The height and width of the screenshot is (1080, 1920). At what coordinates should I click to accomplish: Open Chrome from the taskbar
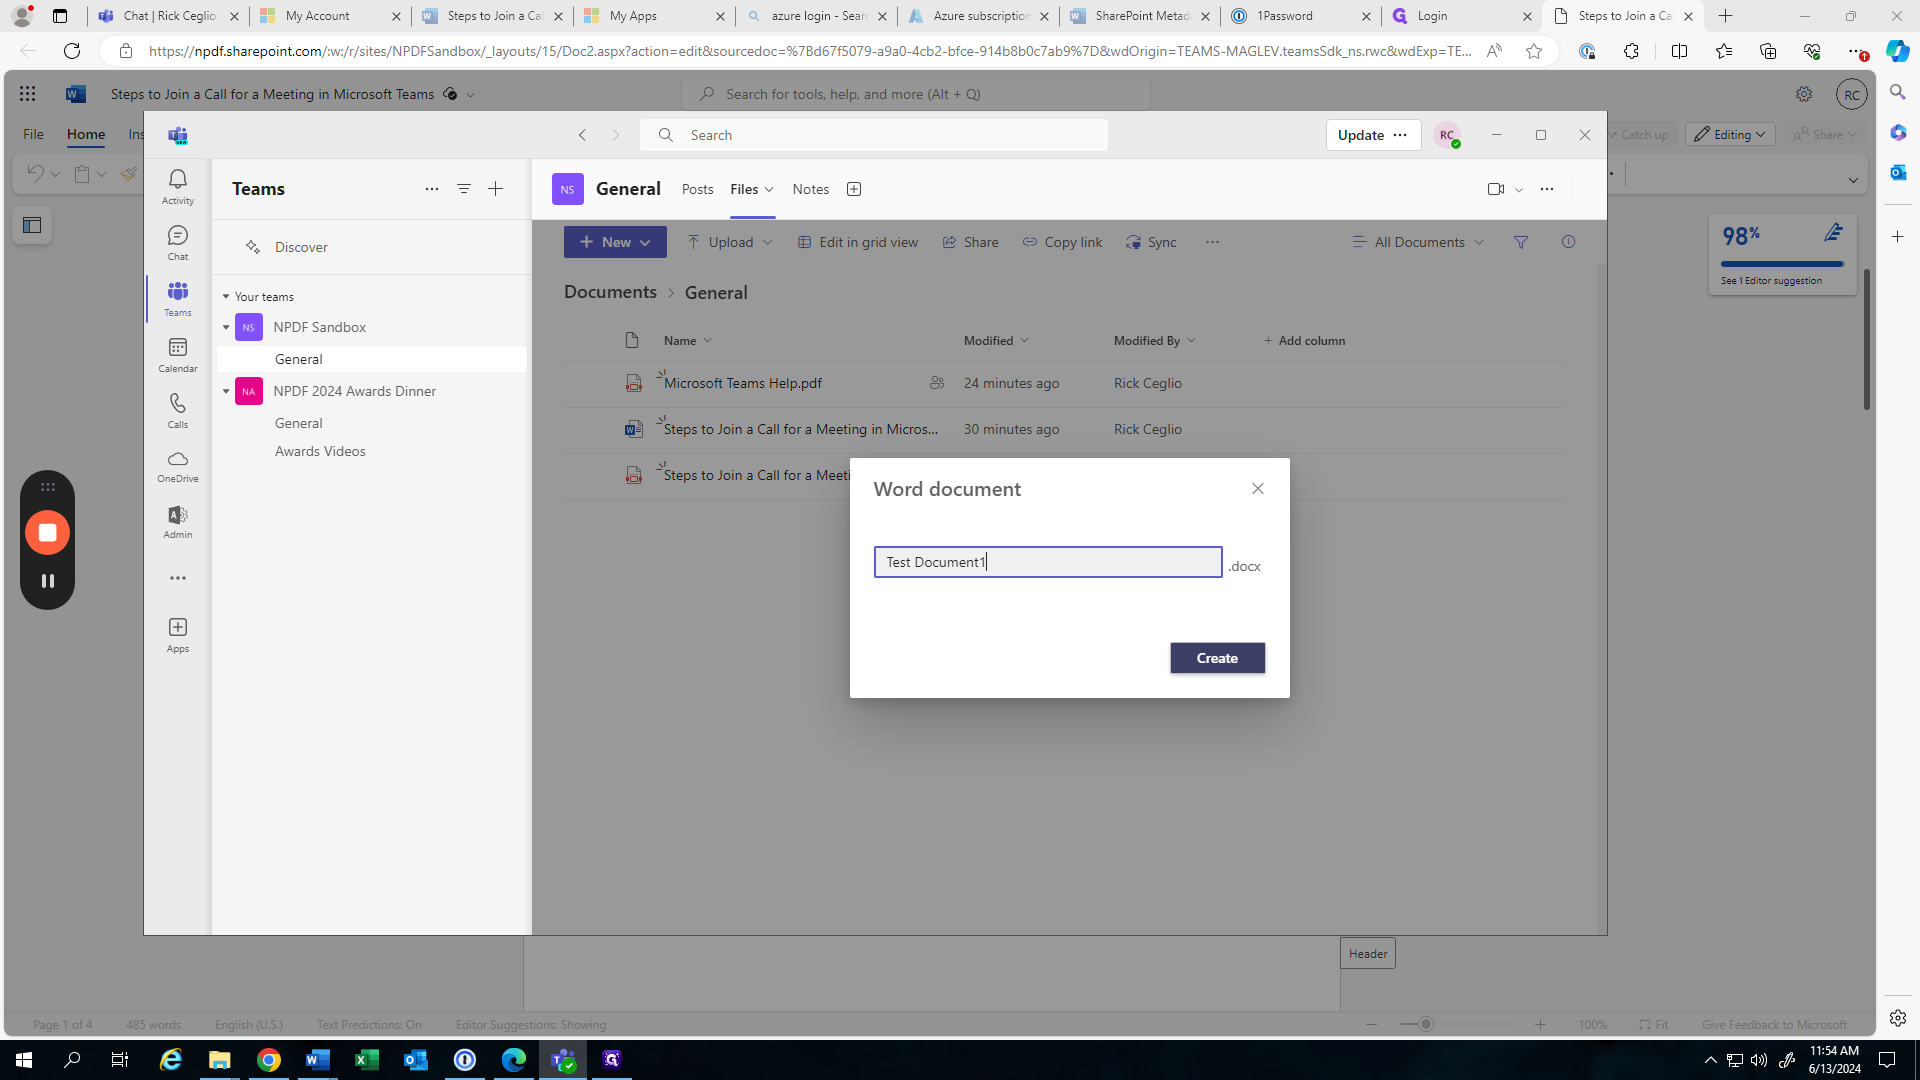click(x=269, y=1060)
